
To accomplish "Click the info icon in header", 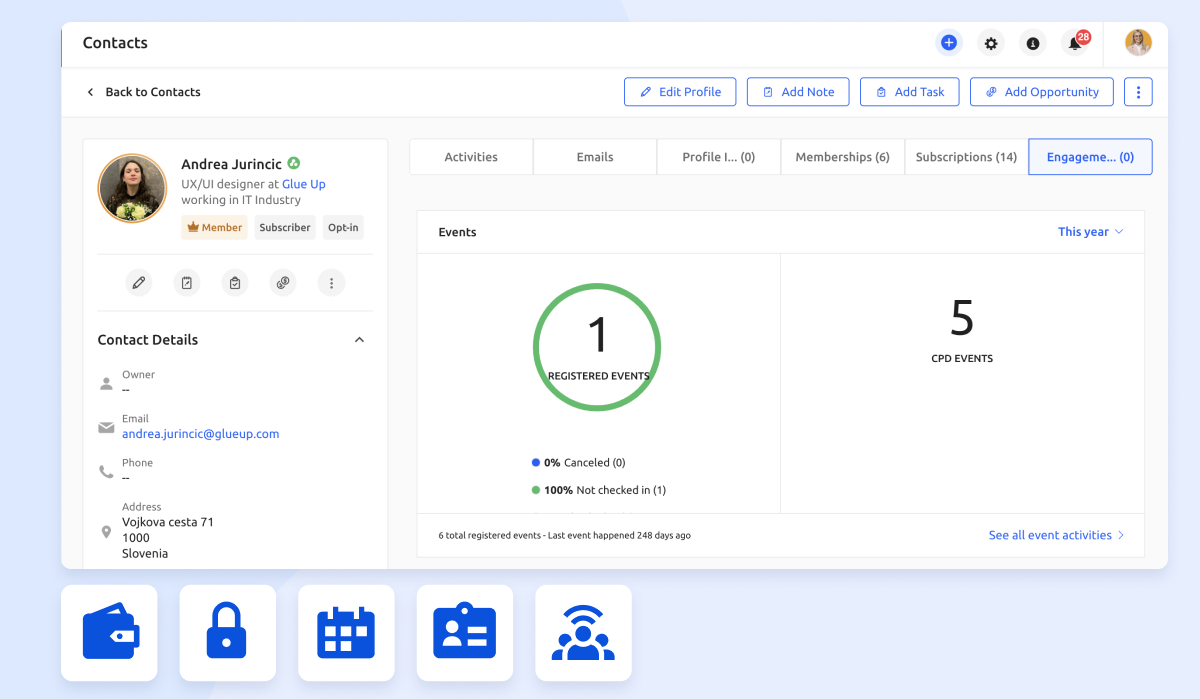I will (x=1033, y=43).
